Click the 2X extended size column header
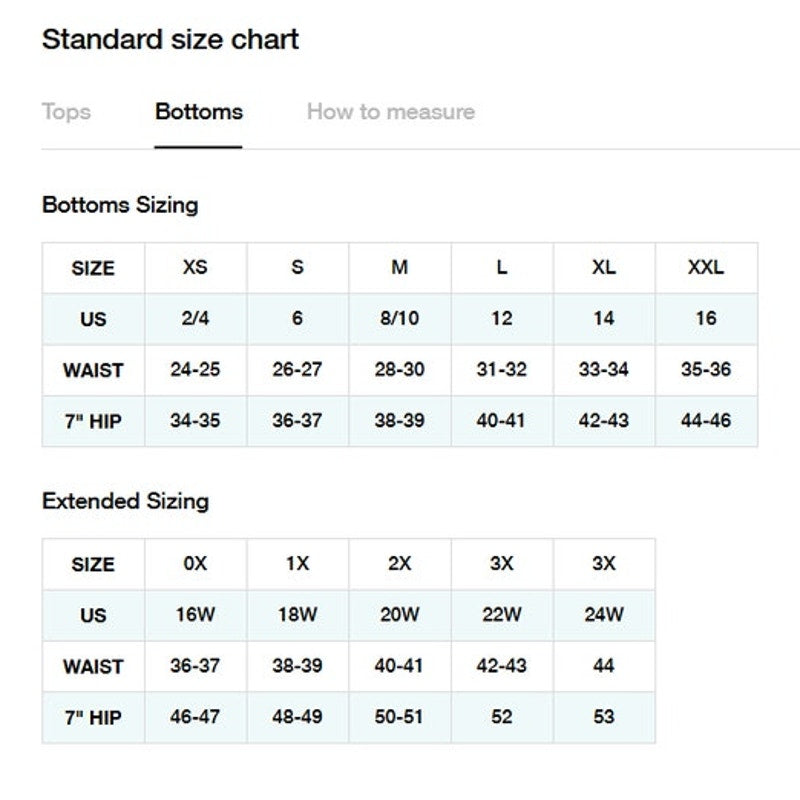 point(400,564)
